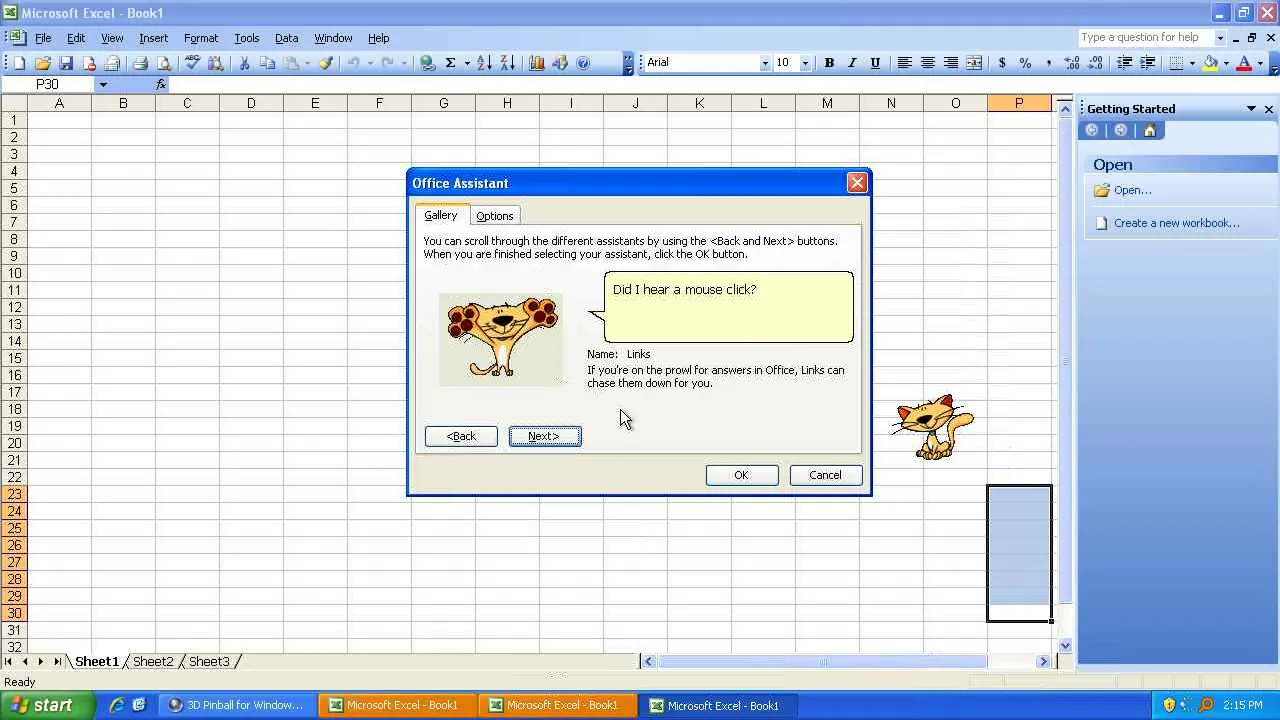Screen dimensions: 1280x720
Task: Toggle Italic formatting
Action: (x=852, y=63)
